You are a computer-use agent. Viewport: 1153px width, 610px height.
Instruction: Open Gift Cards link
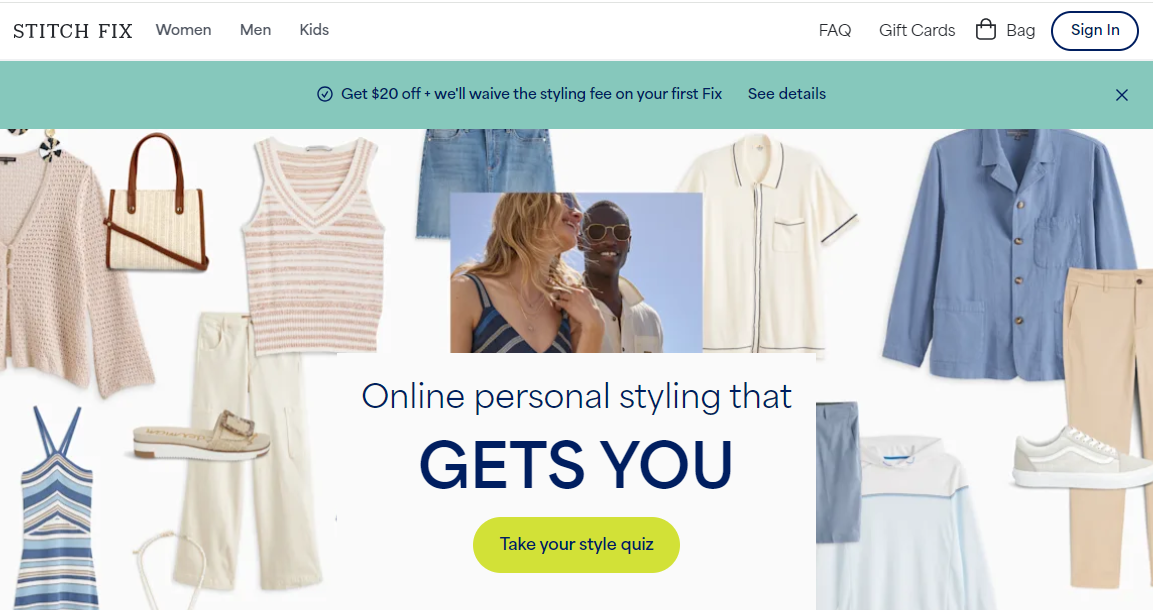click(x=917, y=31)
